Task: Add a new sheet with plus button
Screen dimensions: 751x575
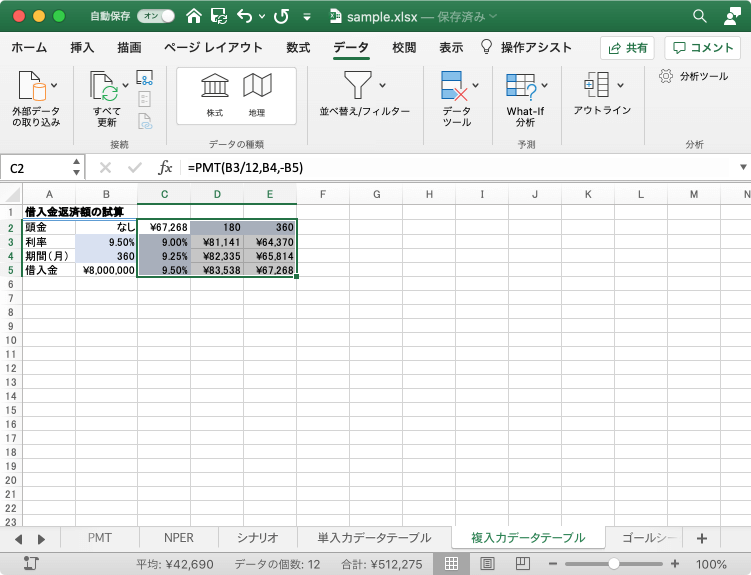Action: [702, 539]
